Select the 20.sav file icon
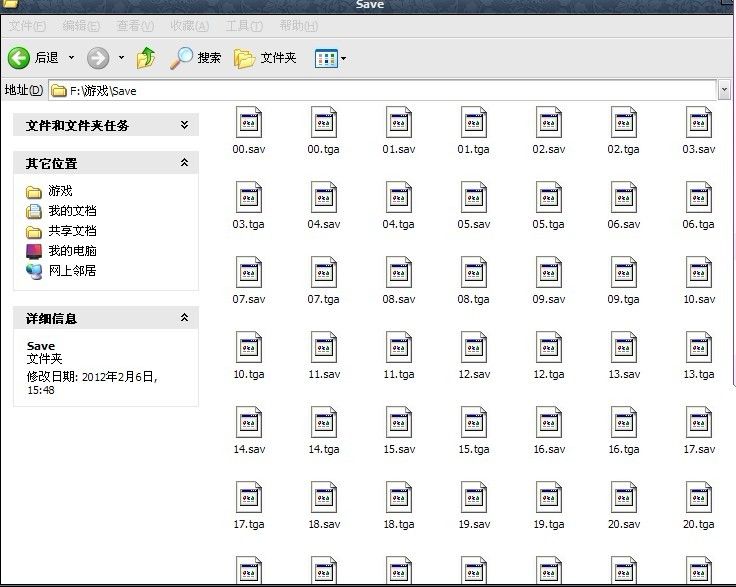The image size is (736, 587). [623, 499]
